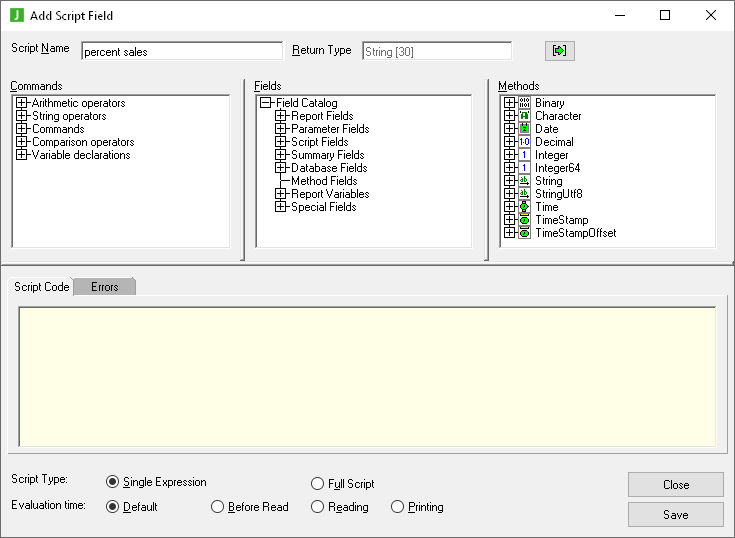Expand the Database Fields node
The image size is (735, 538).
(281, 168)
